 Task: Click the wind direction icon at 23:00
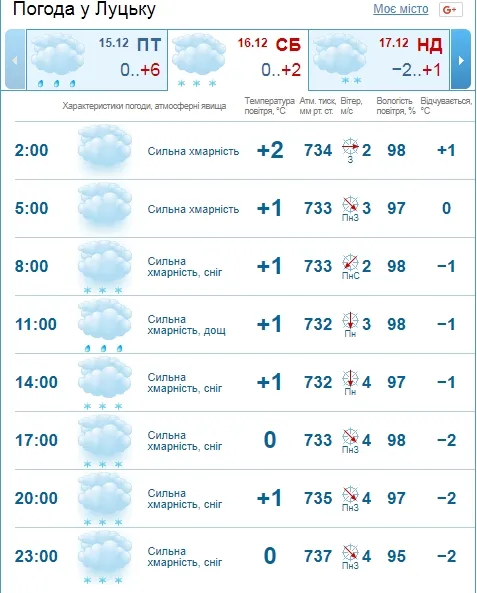click(350, 553)
